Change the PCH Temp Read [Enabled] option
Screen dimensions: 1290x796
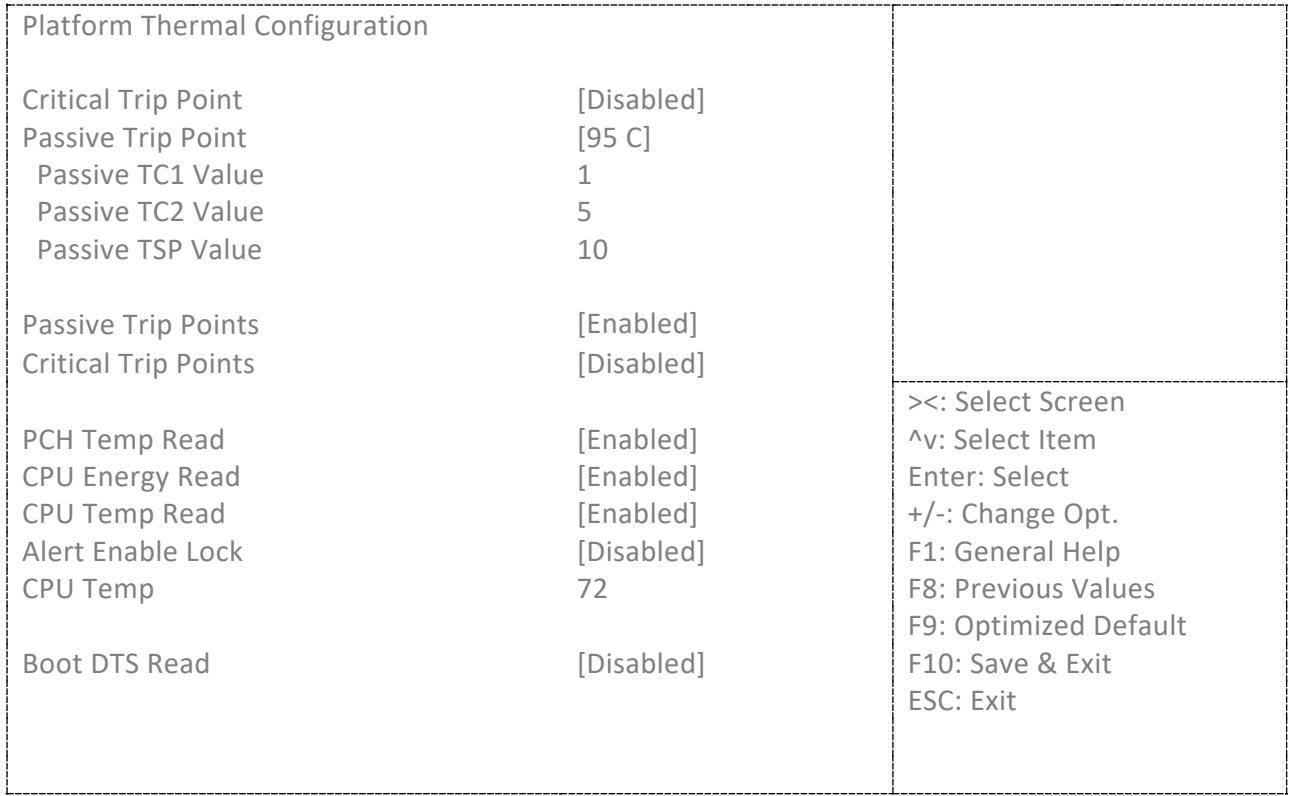pyautogui.click(x=638, y=438)
